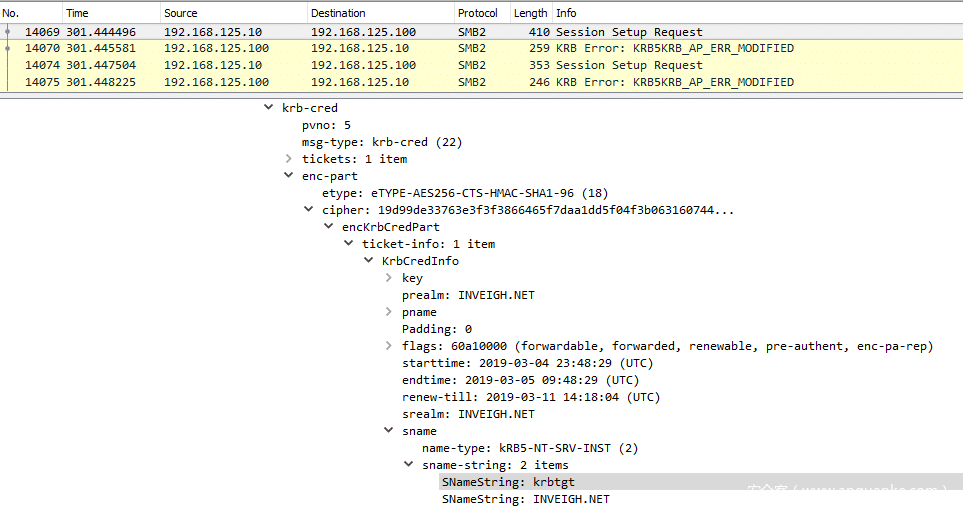Collapse the KrbCredInfo node

pos(369,261)
